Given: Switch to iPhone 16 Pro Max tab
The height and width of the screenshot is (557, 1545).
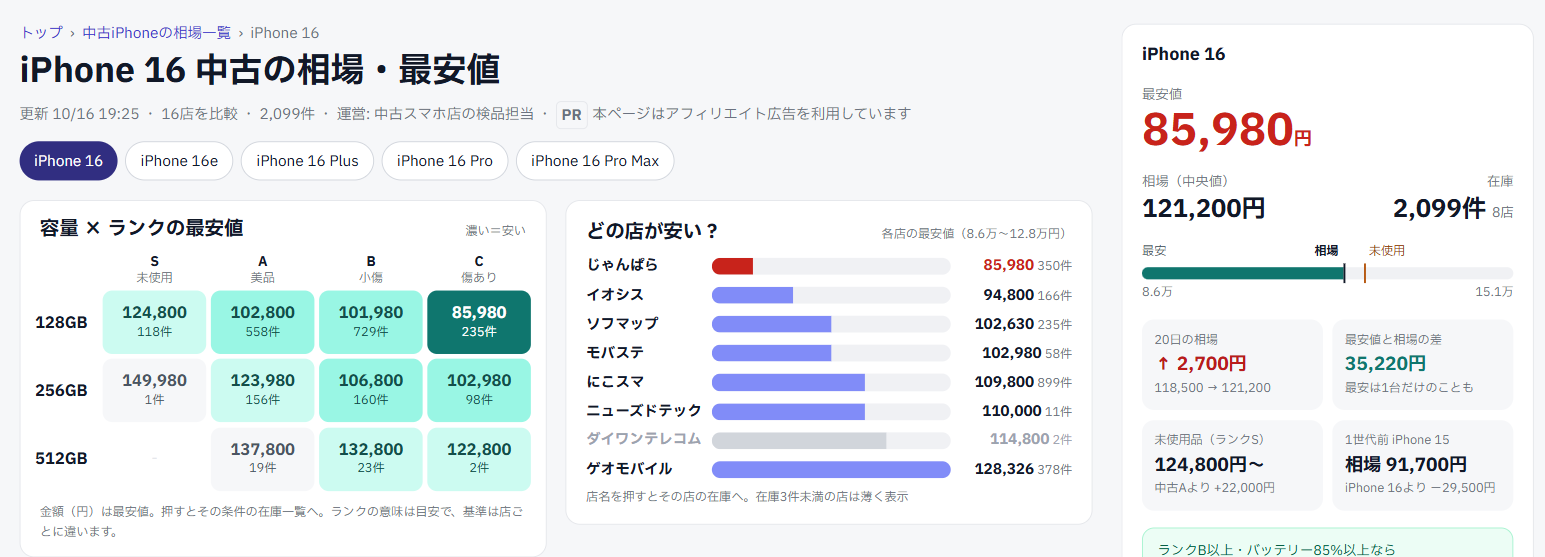Looking at the screenshot, I should tap(595, 161).
